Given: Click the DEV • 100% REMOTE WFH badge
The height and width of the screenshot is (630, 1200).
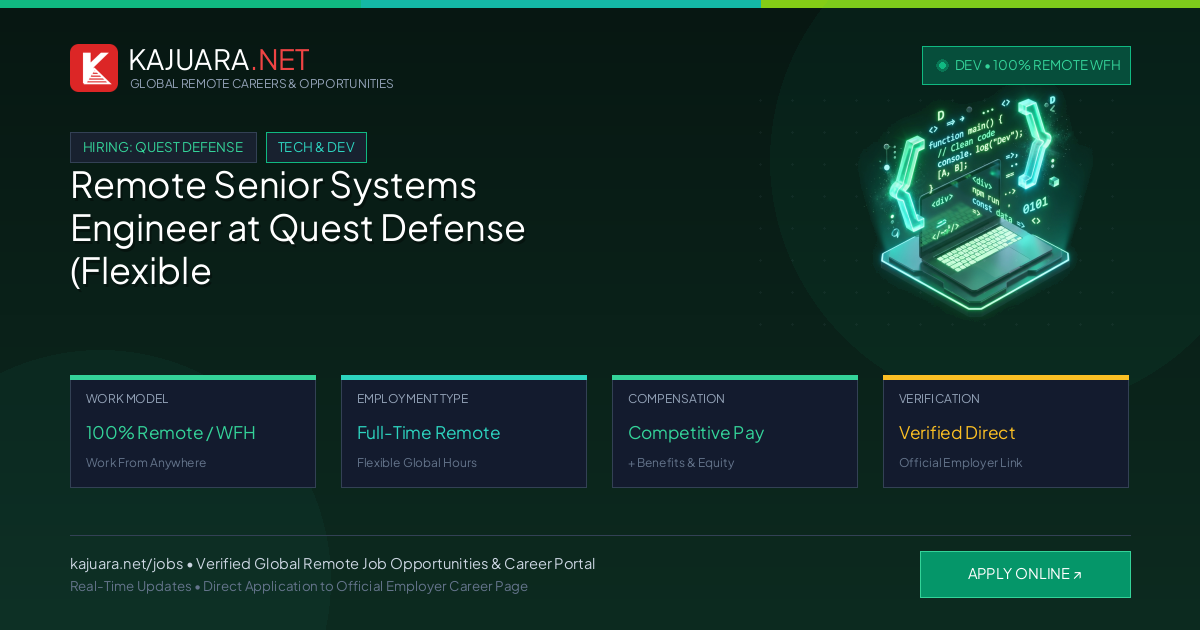Looking at the screenshot, I should [x=1026, y=65].
